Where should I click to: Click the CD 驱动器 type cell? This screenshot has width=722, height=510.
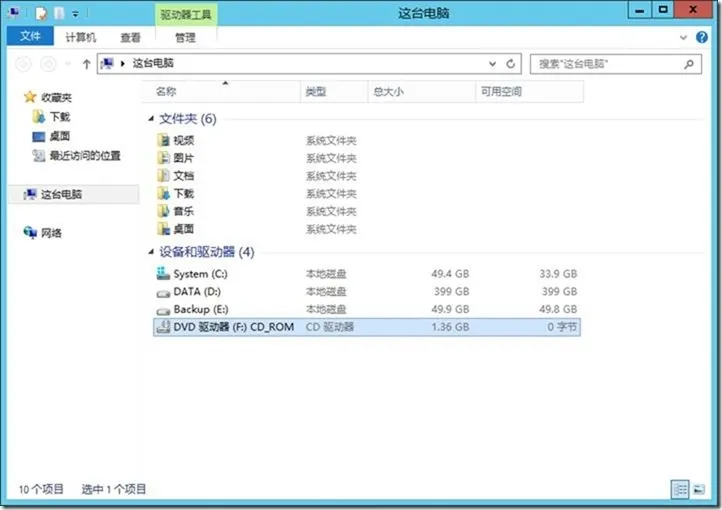click(x=330, y=327)
